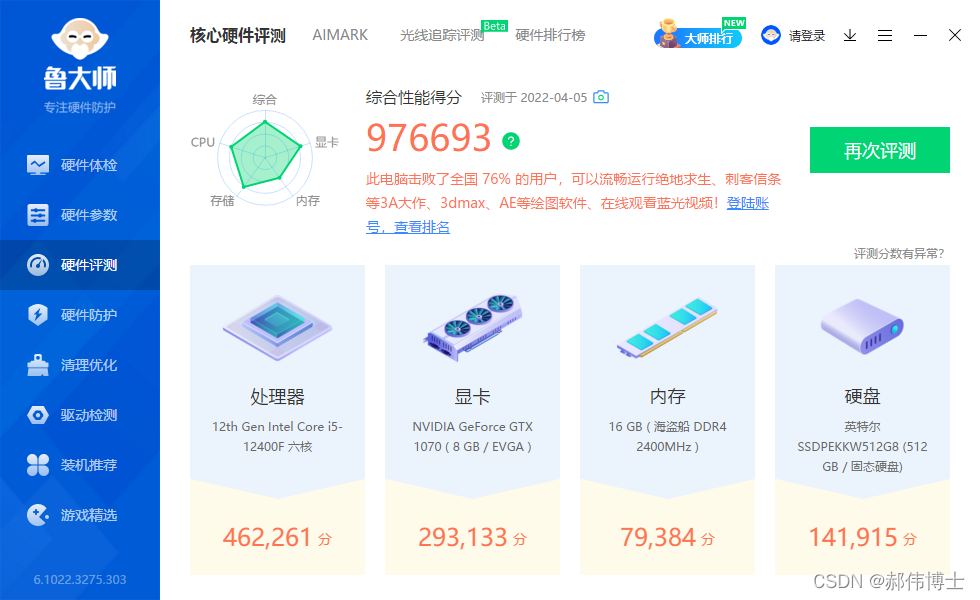
Task: Click the version number 6.1022.3275.303
Action: (80, 579)
